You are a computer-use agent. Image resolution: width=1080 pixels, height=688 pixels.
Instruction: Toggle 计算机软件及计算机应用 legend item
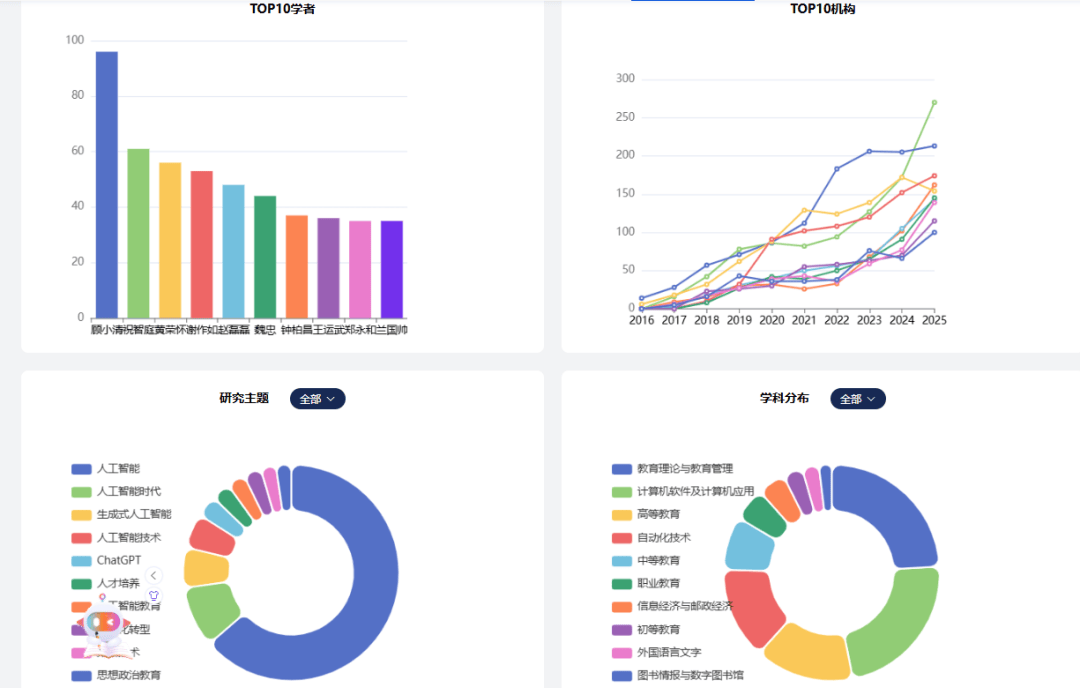tap(695, 491)
